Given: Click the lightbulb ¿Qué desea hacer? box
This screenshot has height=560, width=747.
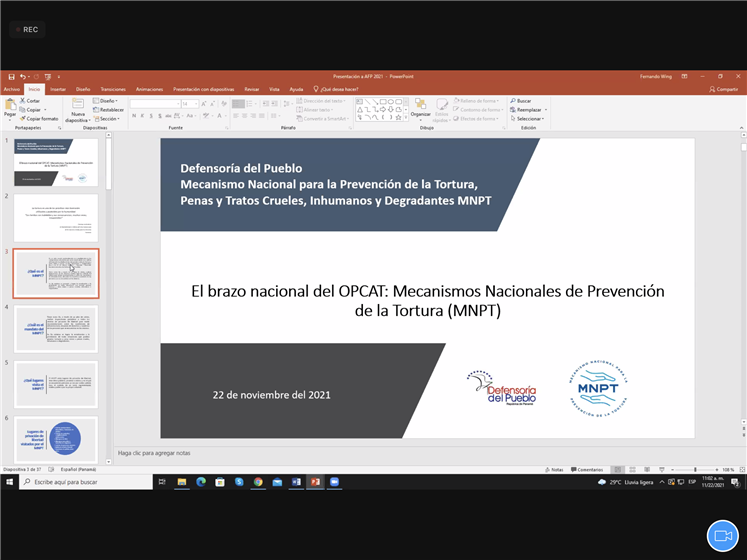Looking at the screenshot, I should point(336,89).
